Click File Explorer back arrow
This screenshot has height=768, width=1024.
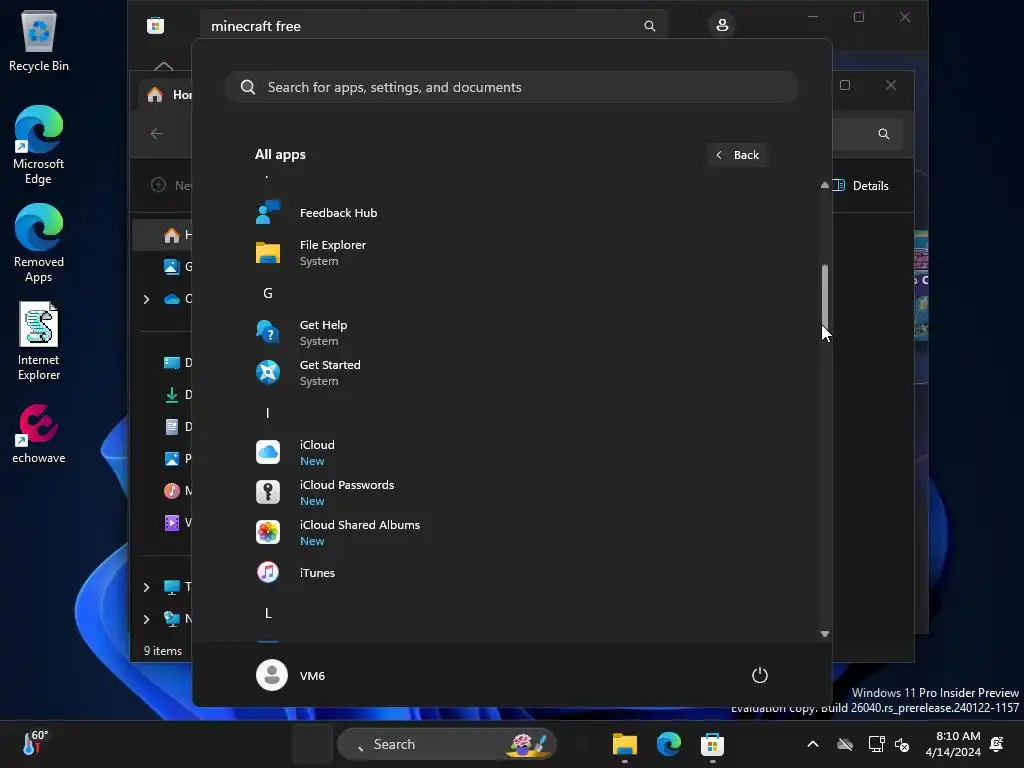click(157, 134)
